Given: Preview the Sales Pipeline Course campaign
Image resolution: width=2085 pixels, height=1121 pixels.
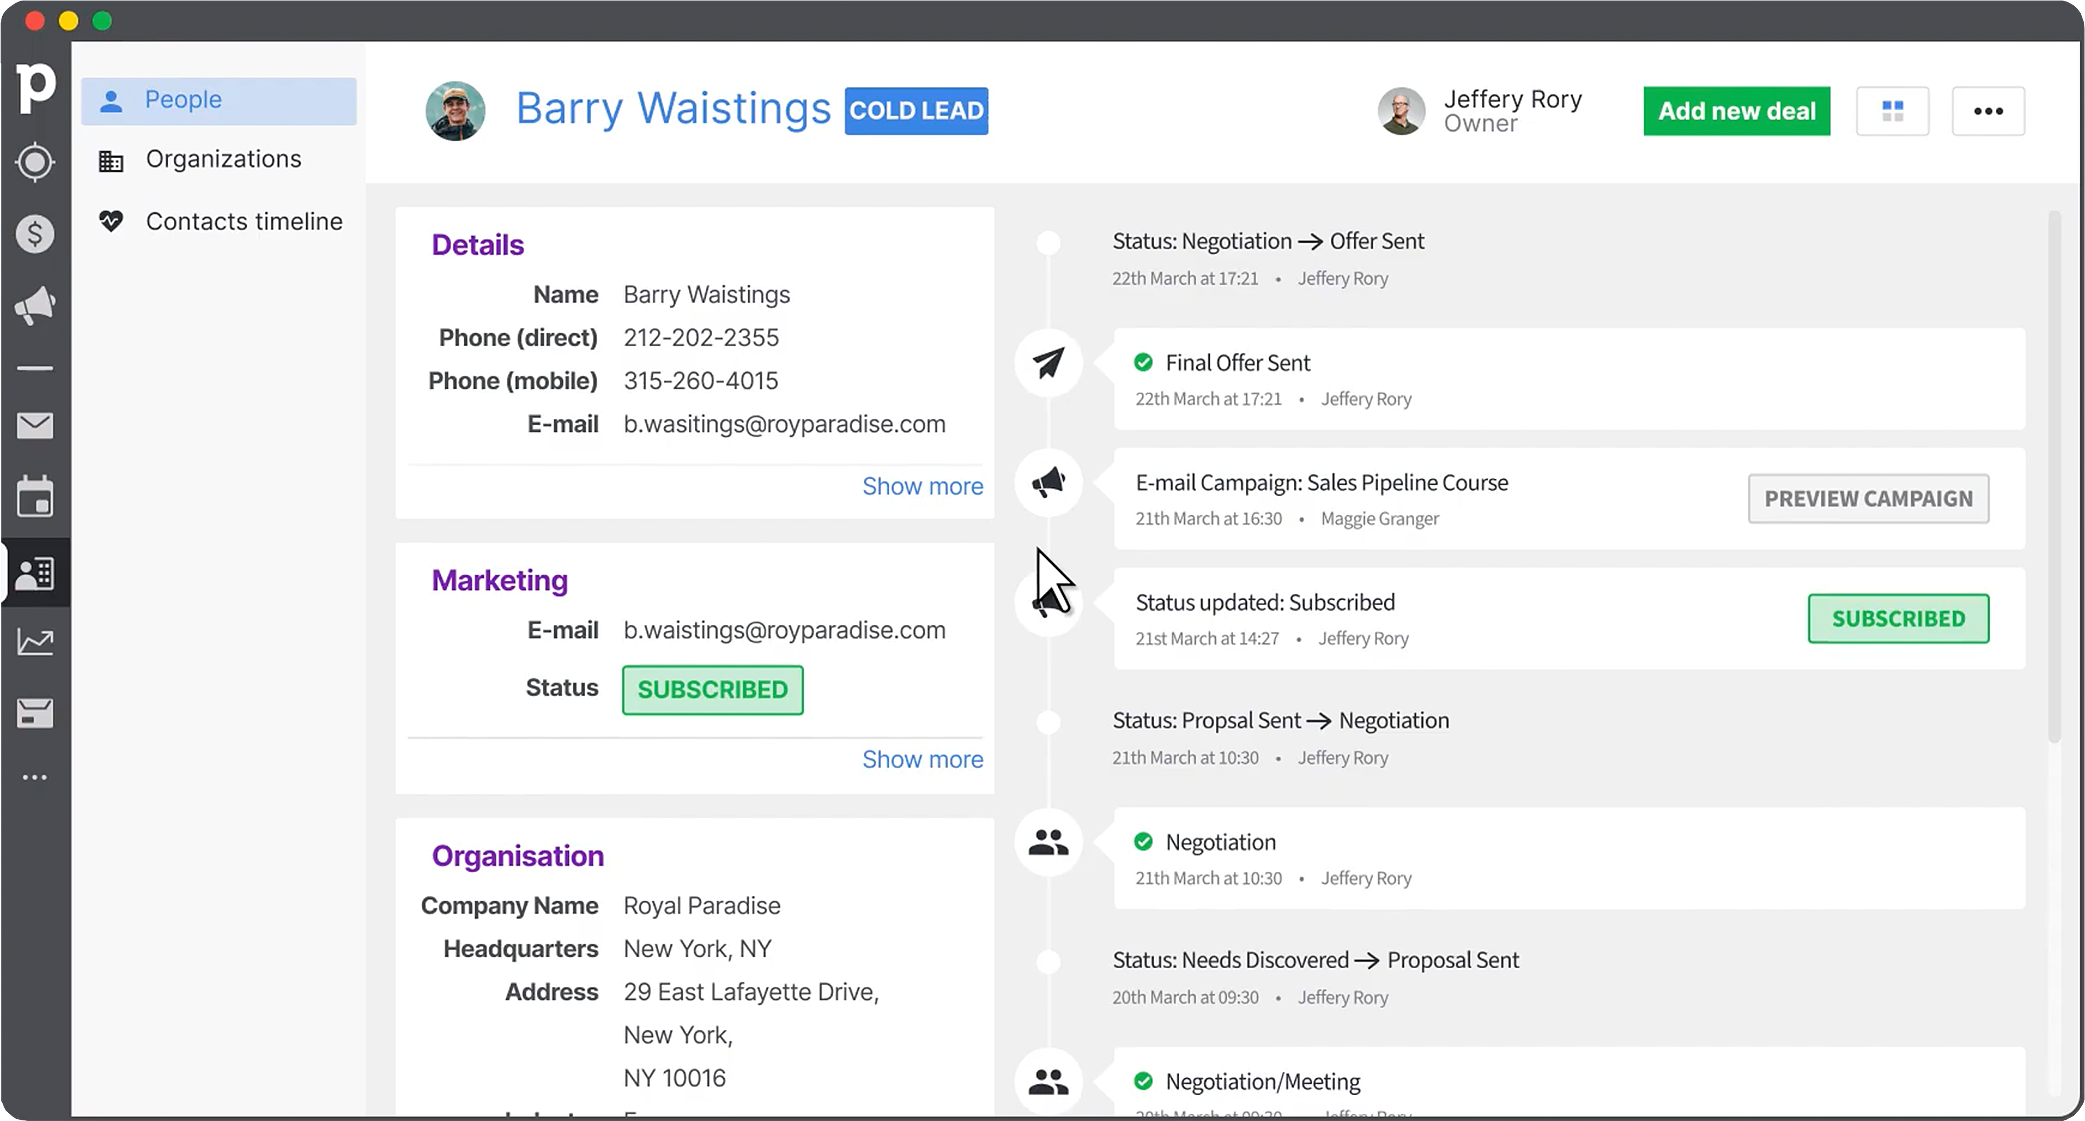Looking at the screenshot, I should 1868,498.
